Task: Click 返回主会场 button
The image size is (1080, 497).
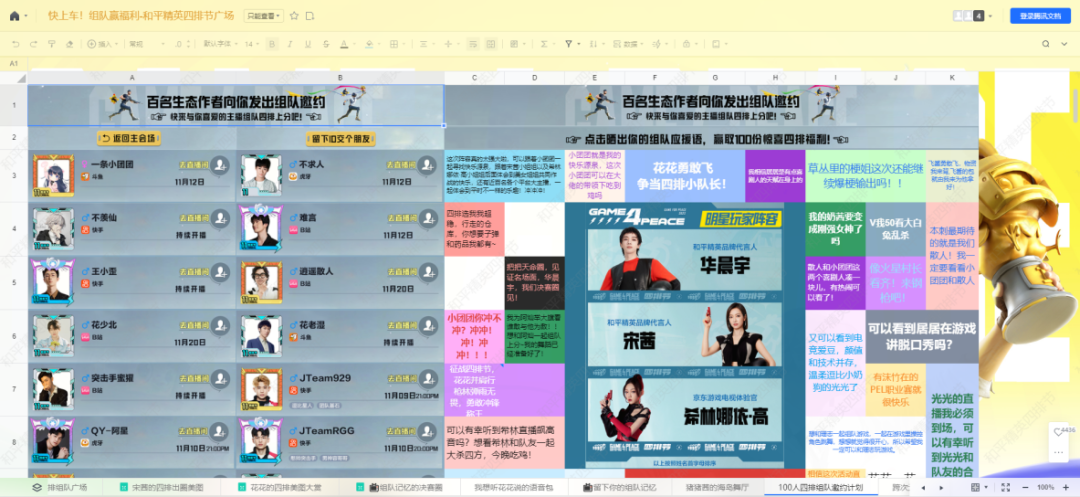Action: point(129,138)
